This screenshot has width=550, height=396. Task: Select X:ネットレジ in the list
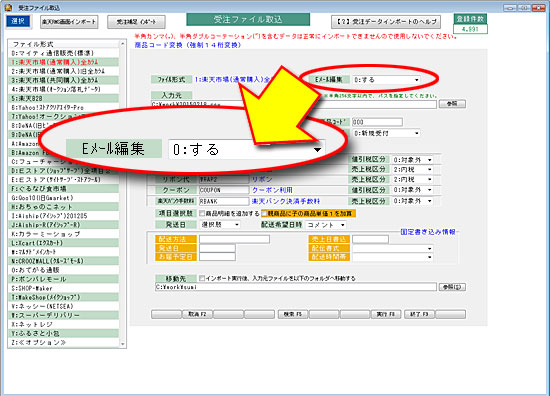[63, 324]
